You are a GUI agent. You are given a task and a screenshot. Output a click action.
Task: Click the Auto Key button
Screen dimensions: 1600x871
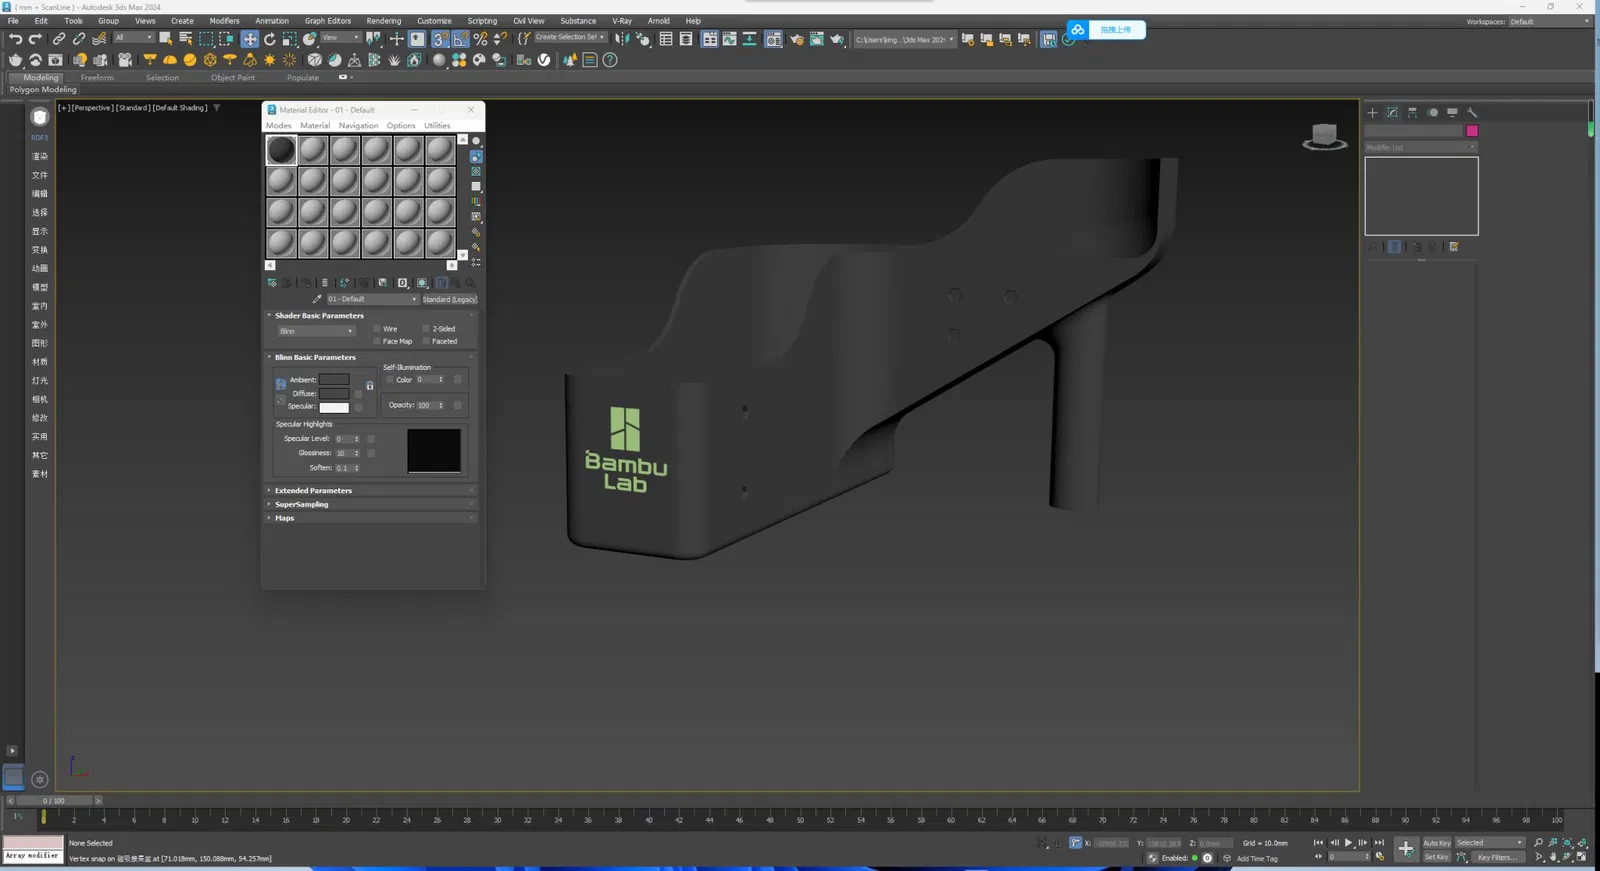coord(1436,843)
